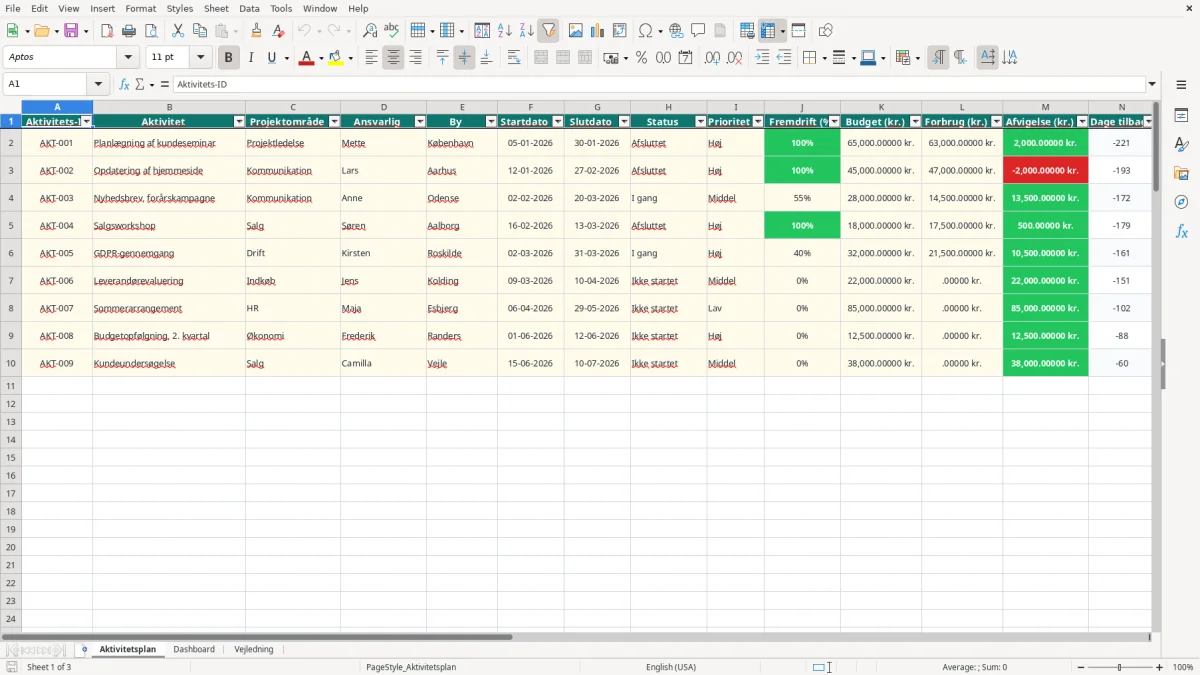Open the sidebar Navigator compass icon

click(1181, 202)
